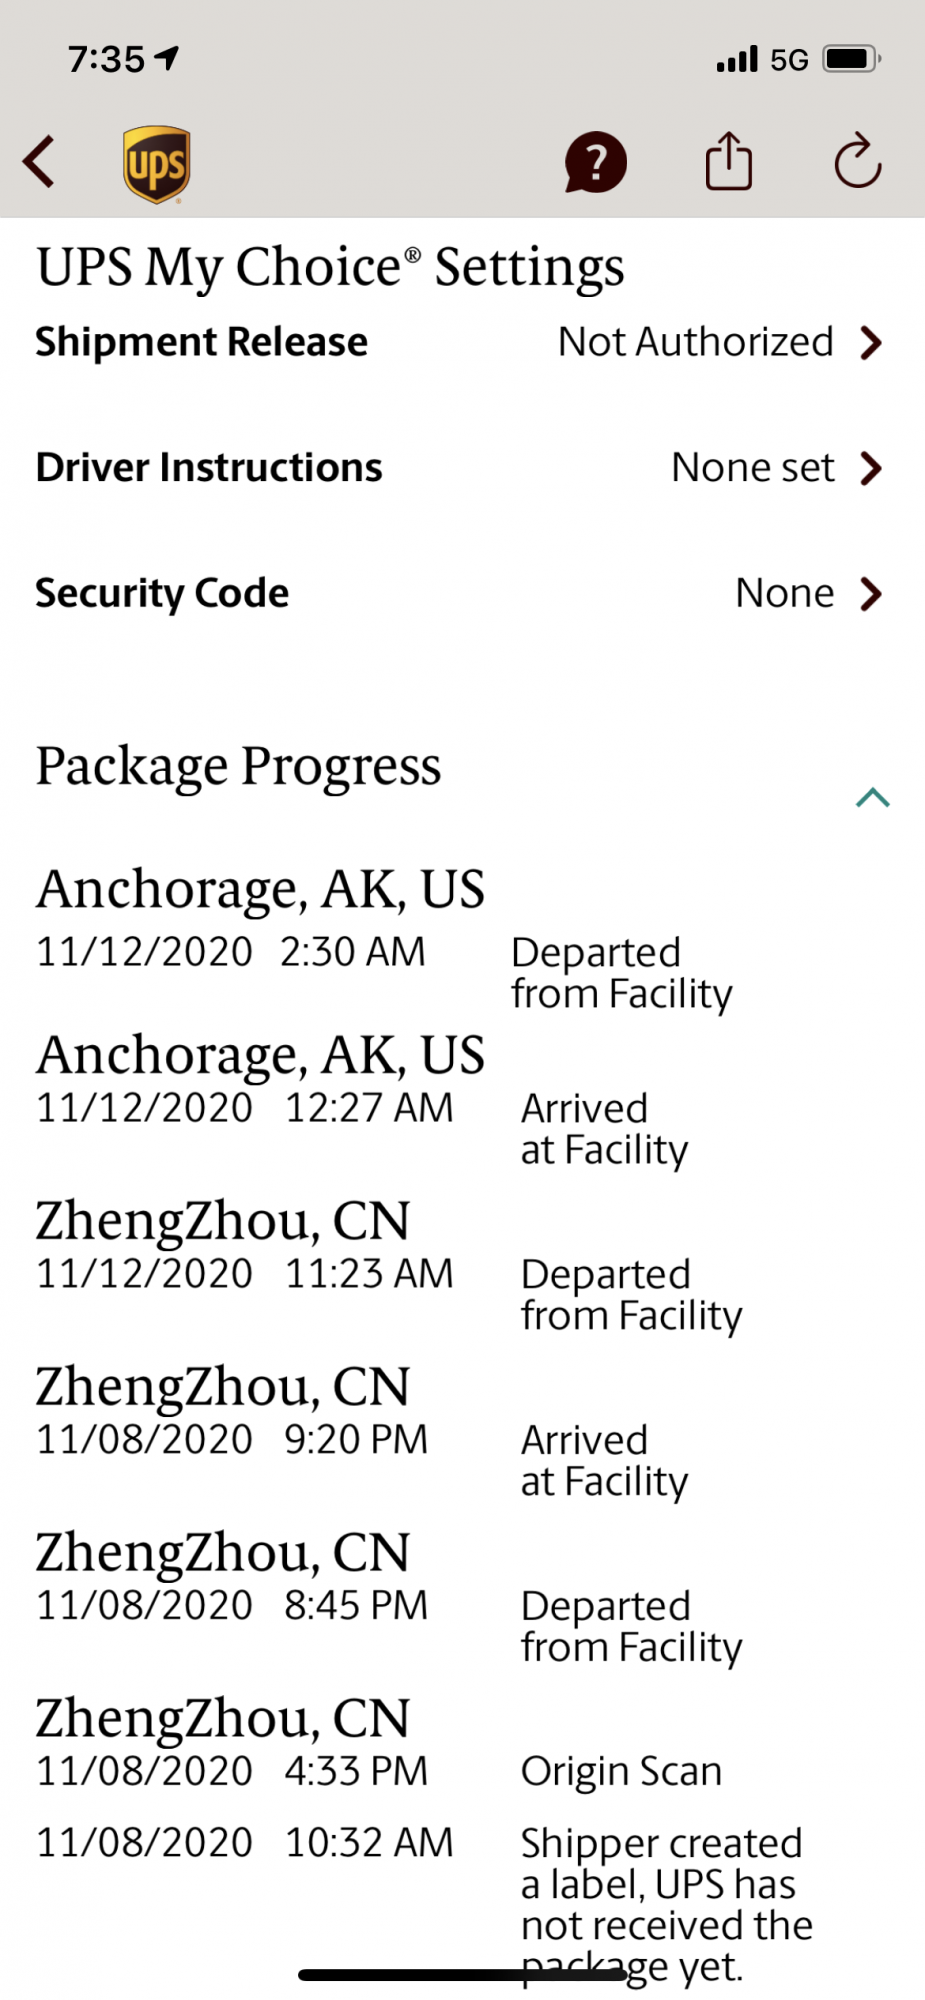Tap the Not Authorized value

pos(695,342)
